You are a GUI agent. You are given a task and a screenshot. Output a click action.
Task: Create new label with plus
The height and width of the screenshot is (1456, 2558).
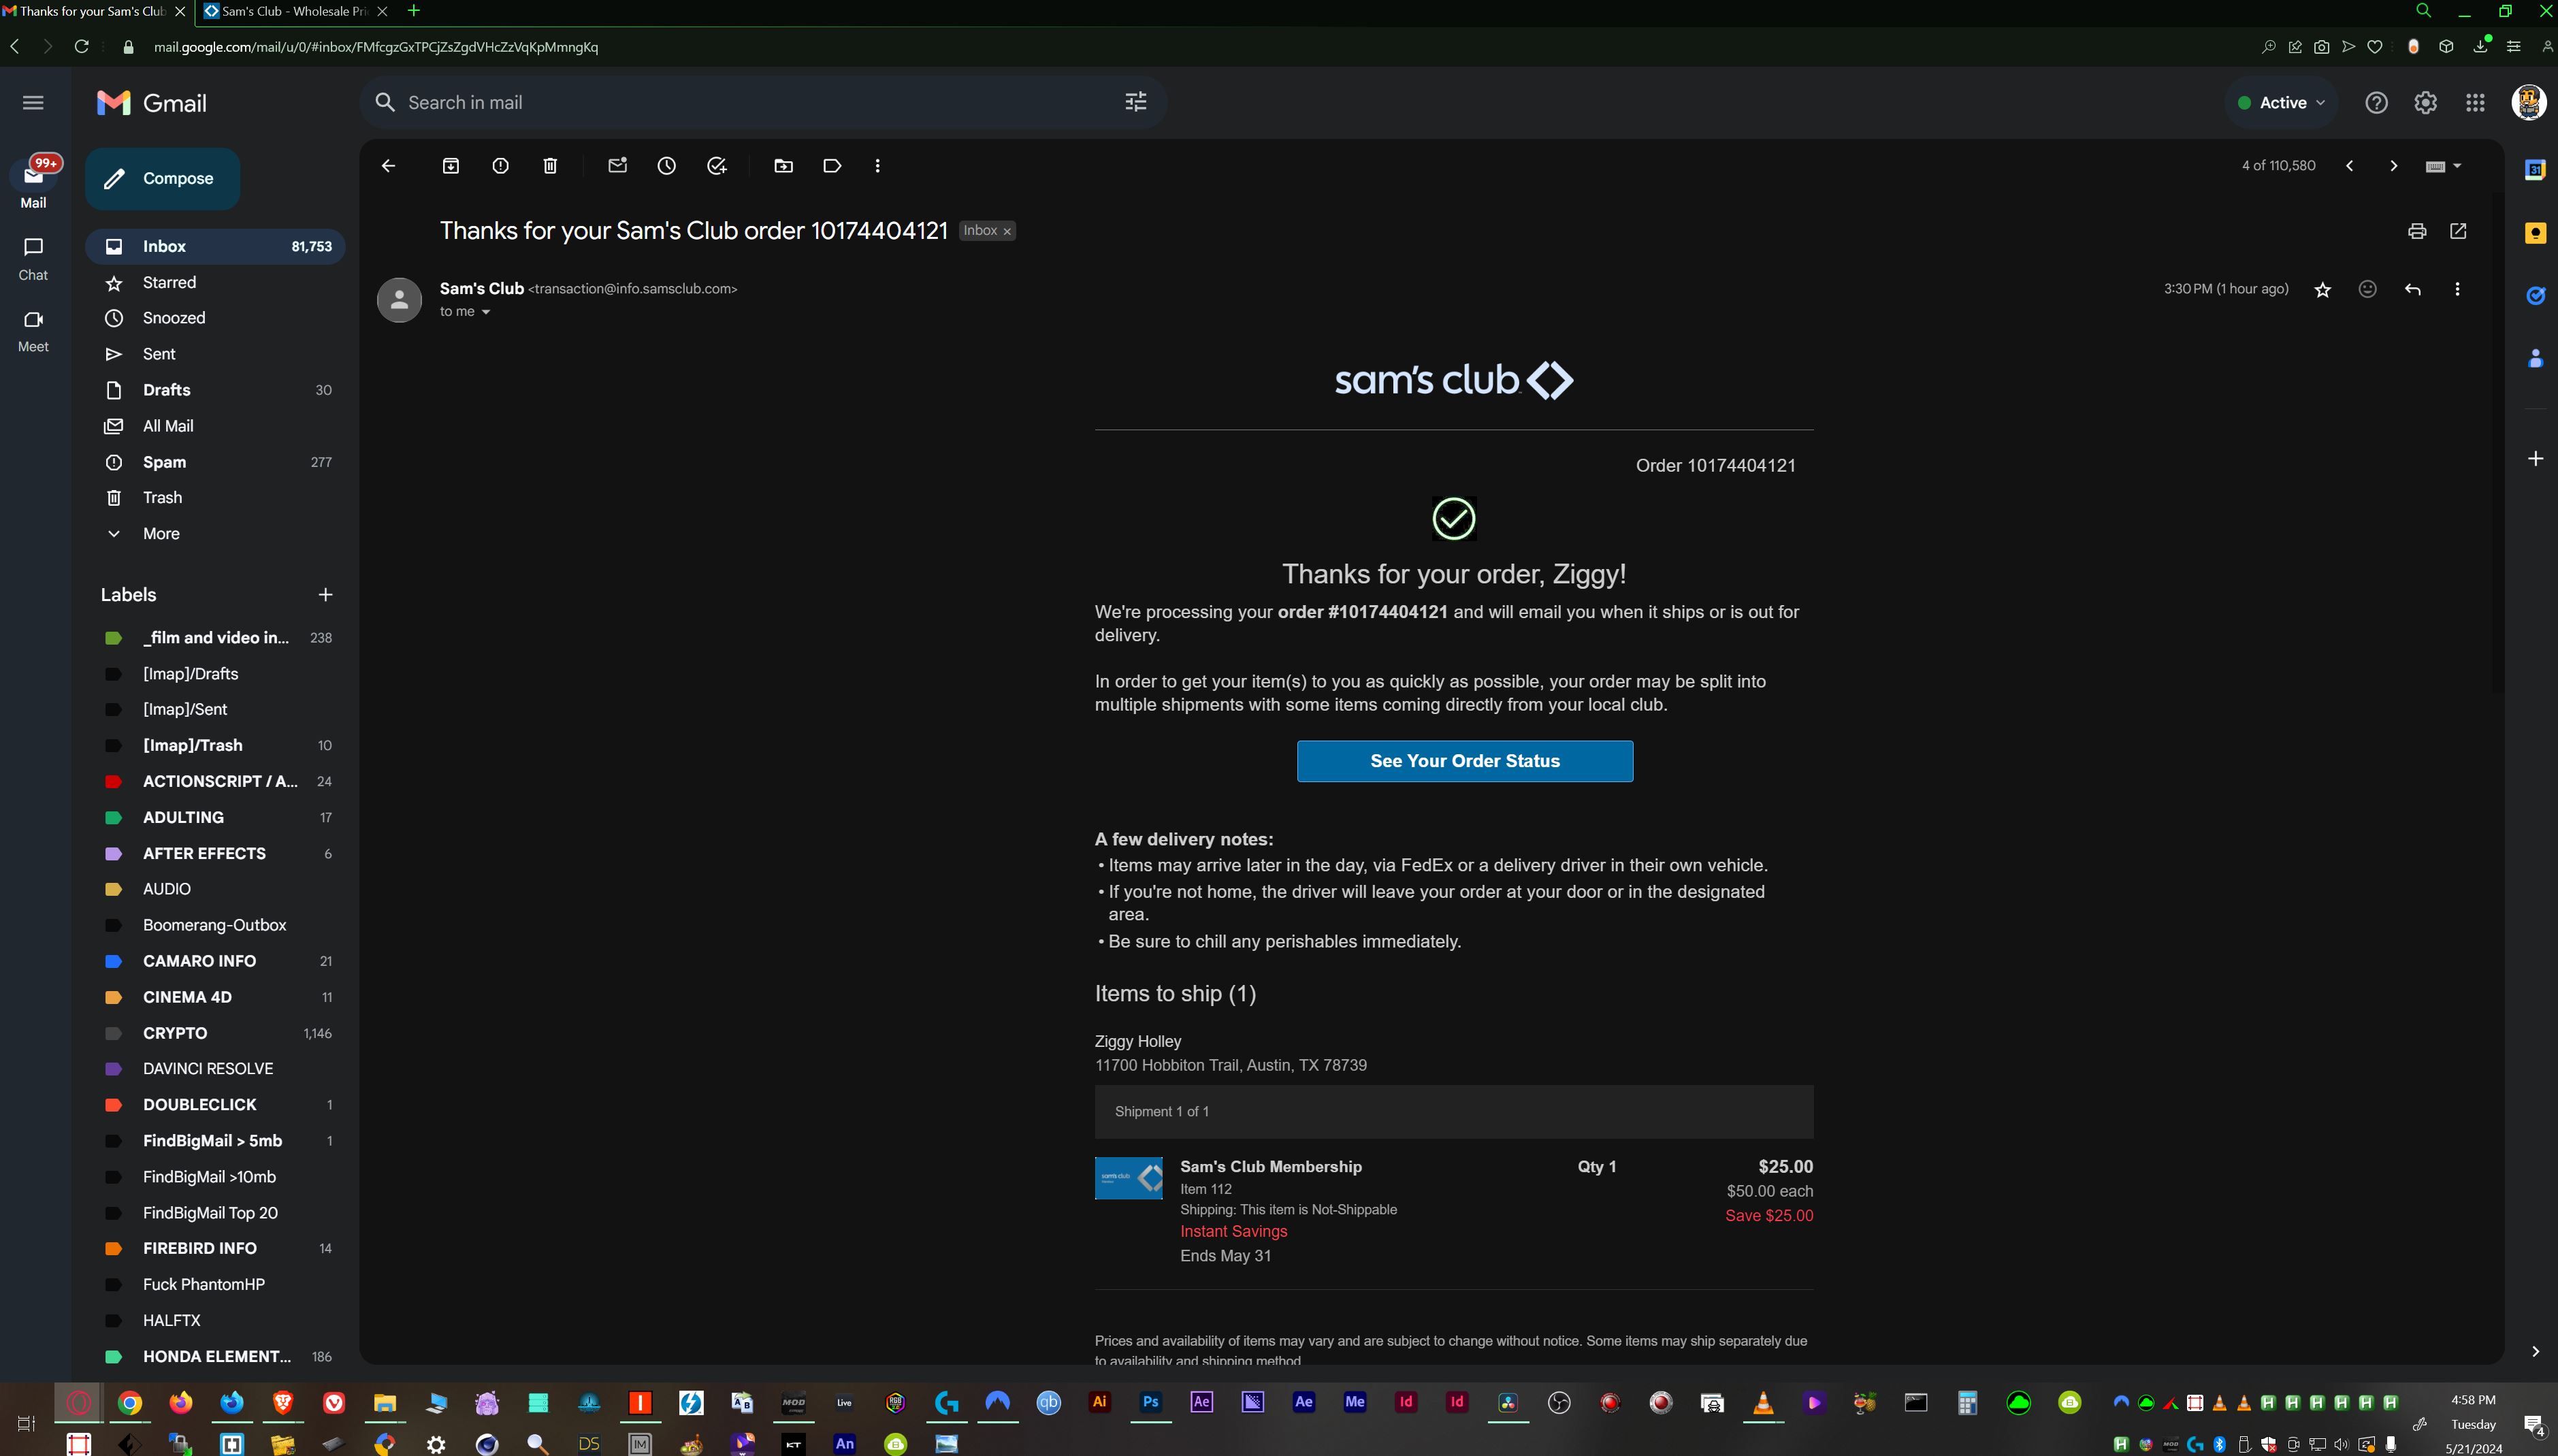pyautogui.click(x=325, y=595)
